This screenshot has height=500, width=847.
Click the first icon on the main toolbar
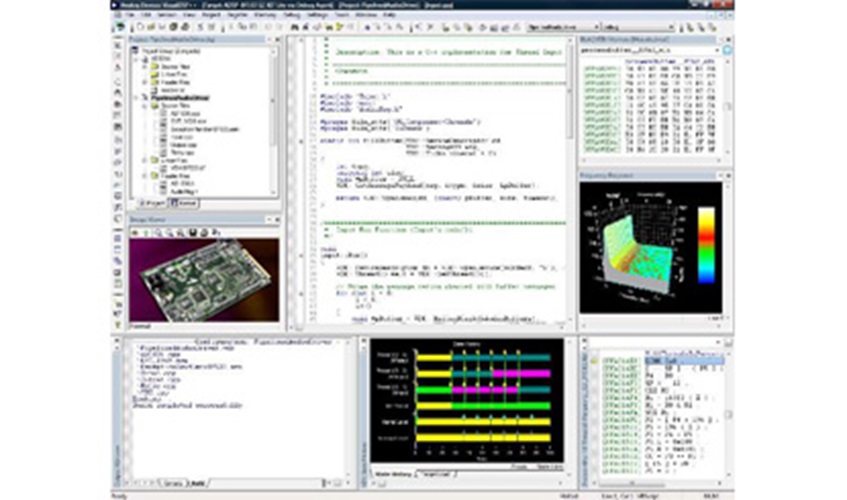tap(123, 27)
